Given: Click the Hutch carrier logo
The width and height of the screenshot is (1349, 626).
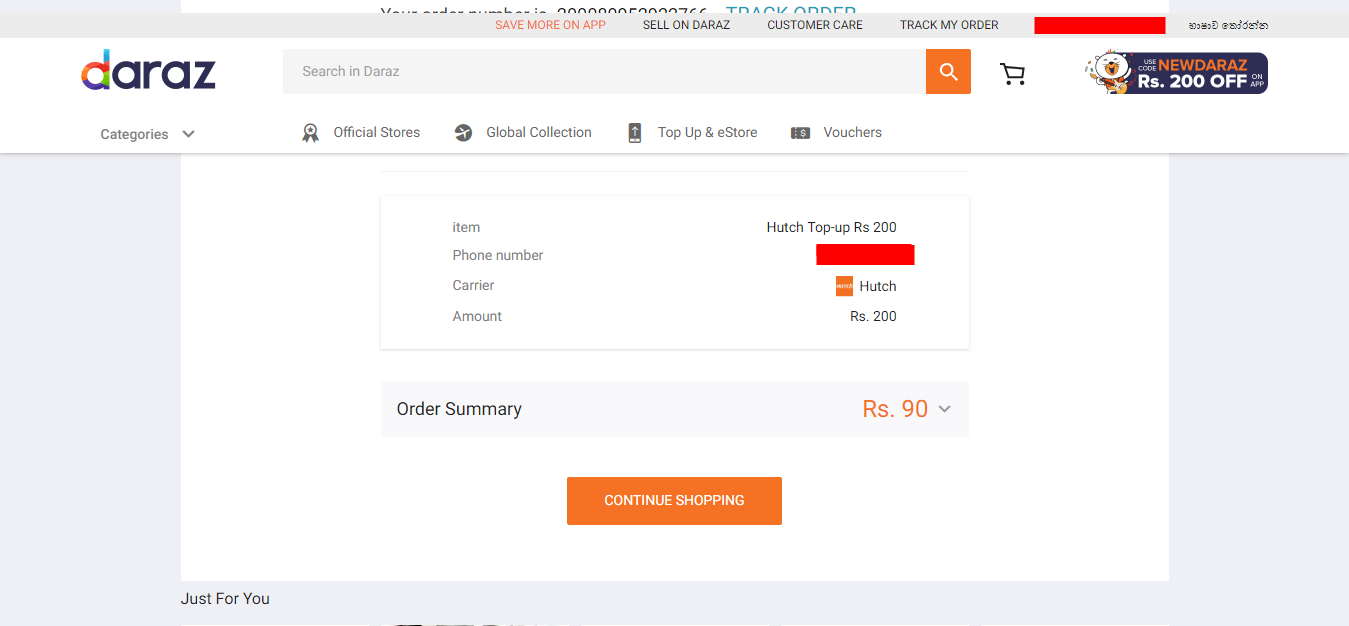Looking at the screenshot, I should point(844,286).
